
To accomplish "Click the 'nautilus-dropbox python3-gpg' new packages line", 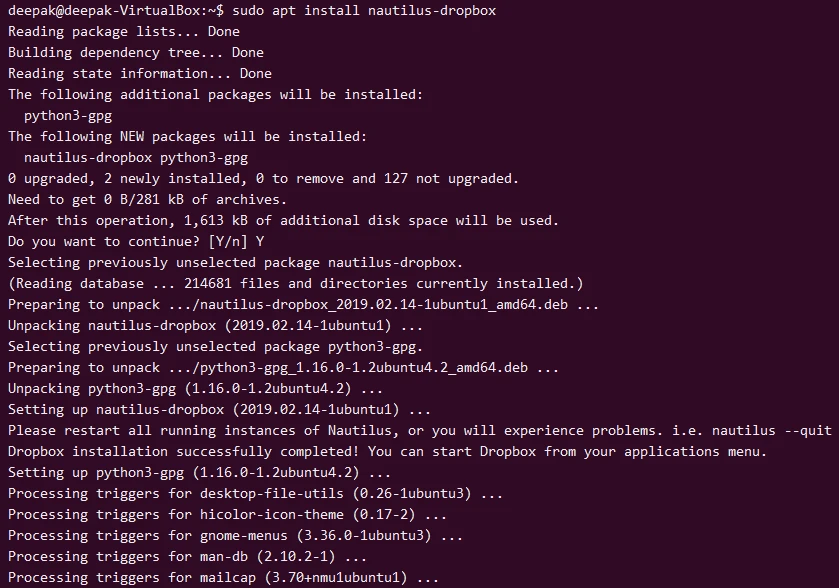I will [136, 157].
